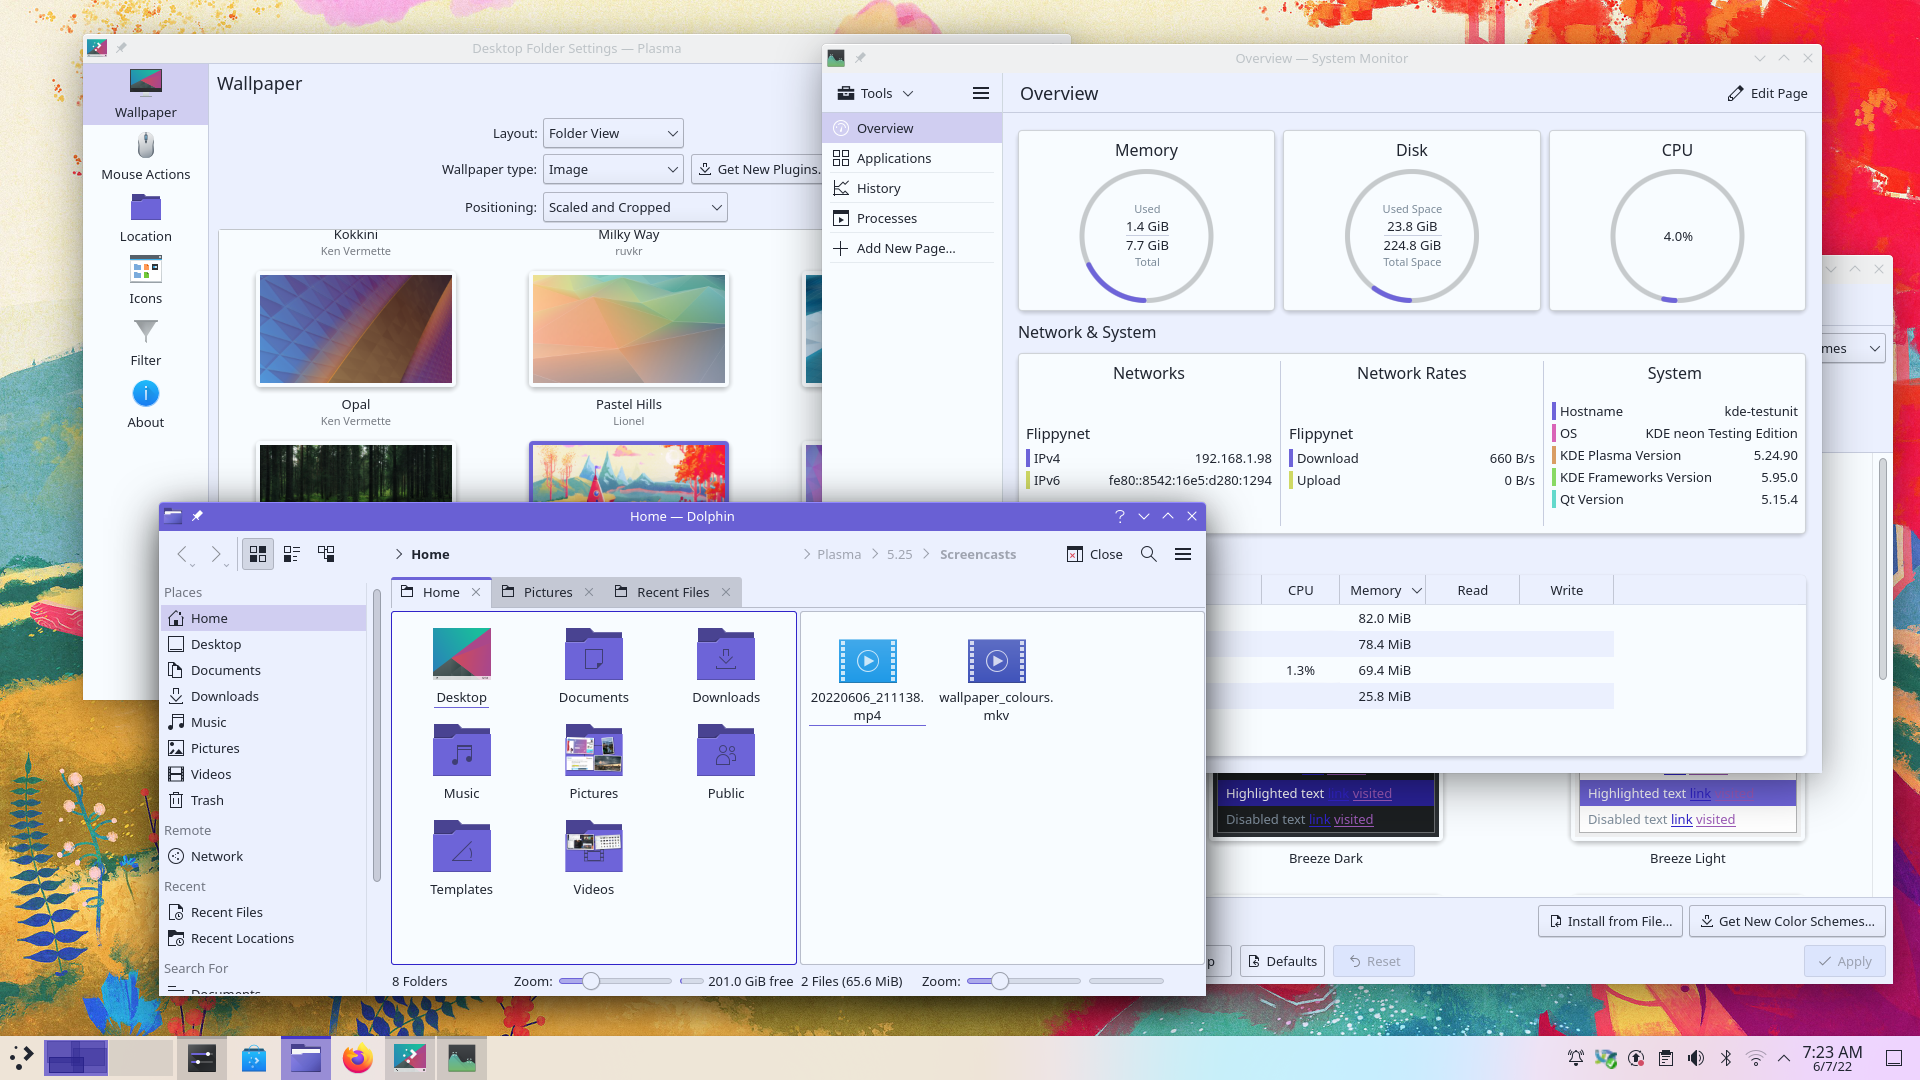The image size is (1920, 1080).
Task: Open History page in System Monitor
Action: coord(879,188)
